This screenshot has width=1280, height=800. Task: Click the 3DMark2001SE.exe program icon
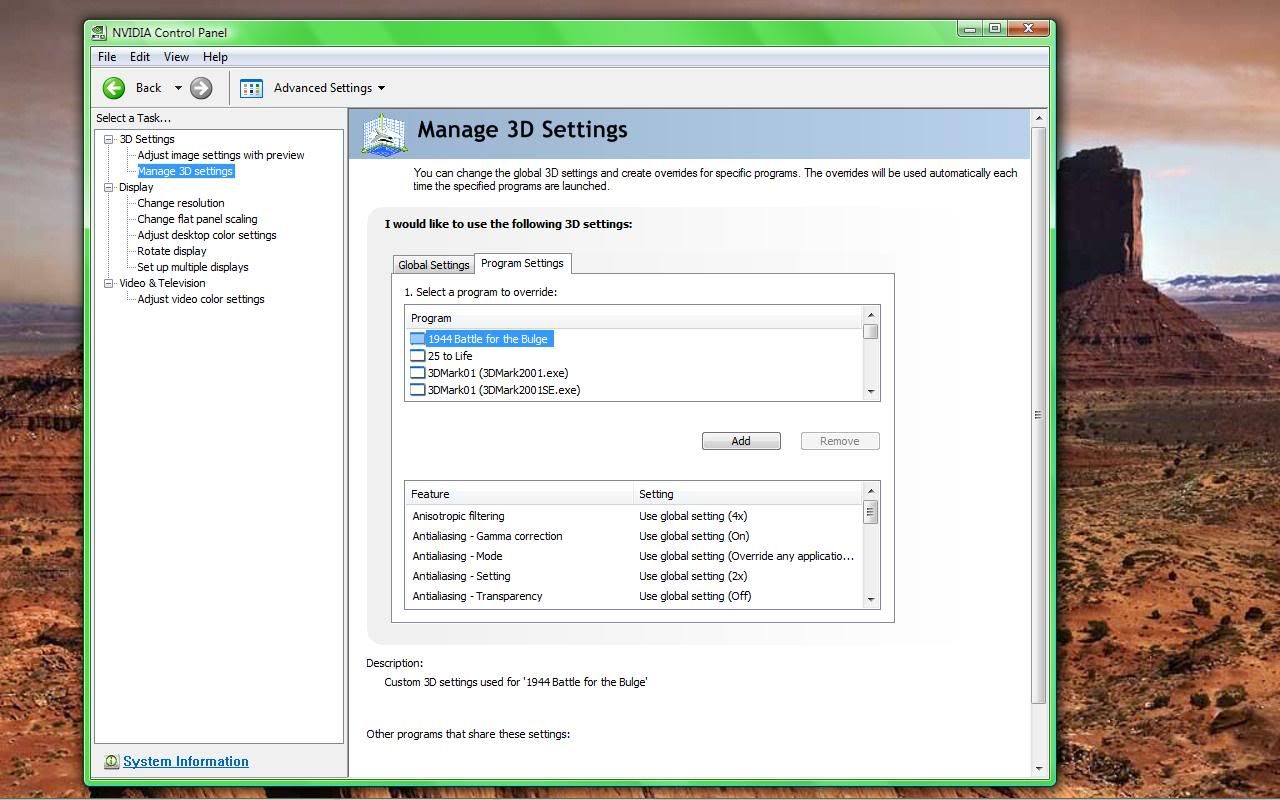point(418,390)
